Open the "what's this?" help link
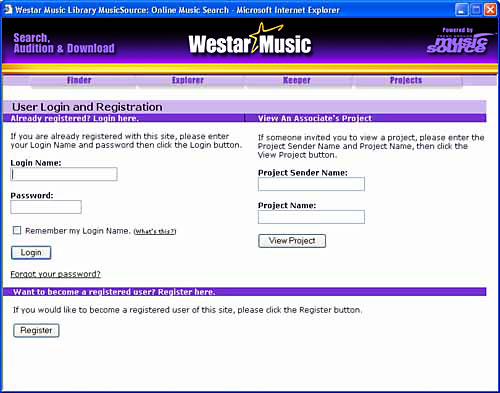 click(155, 231)
